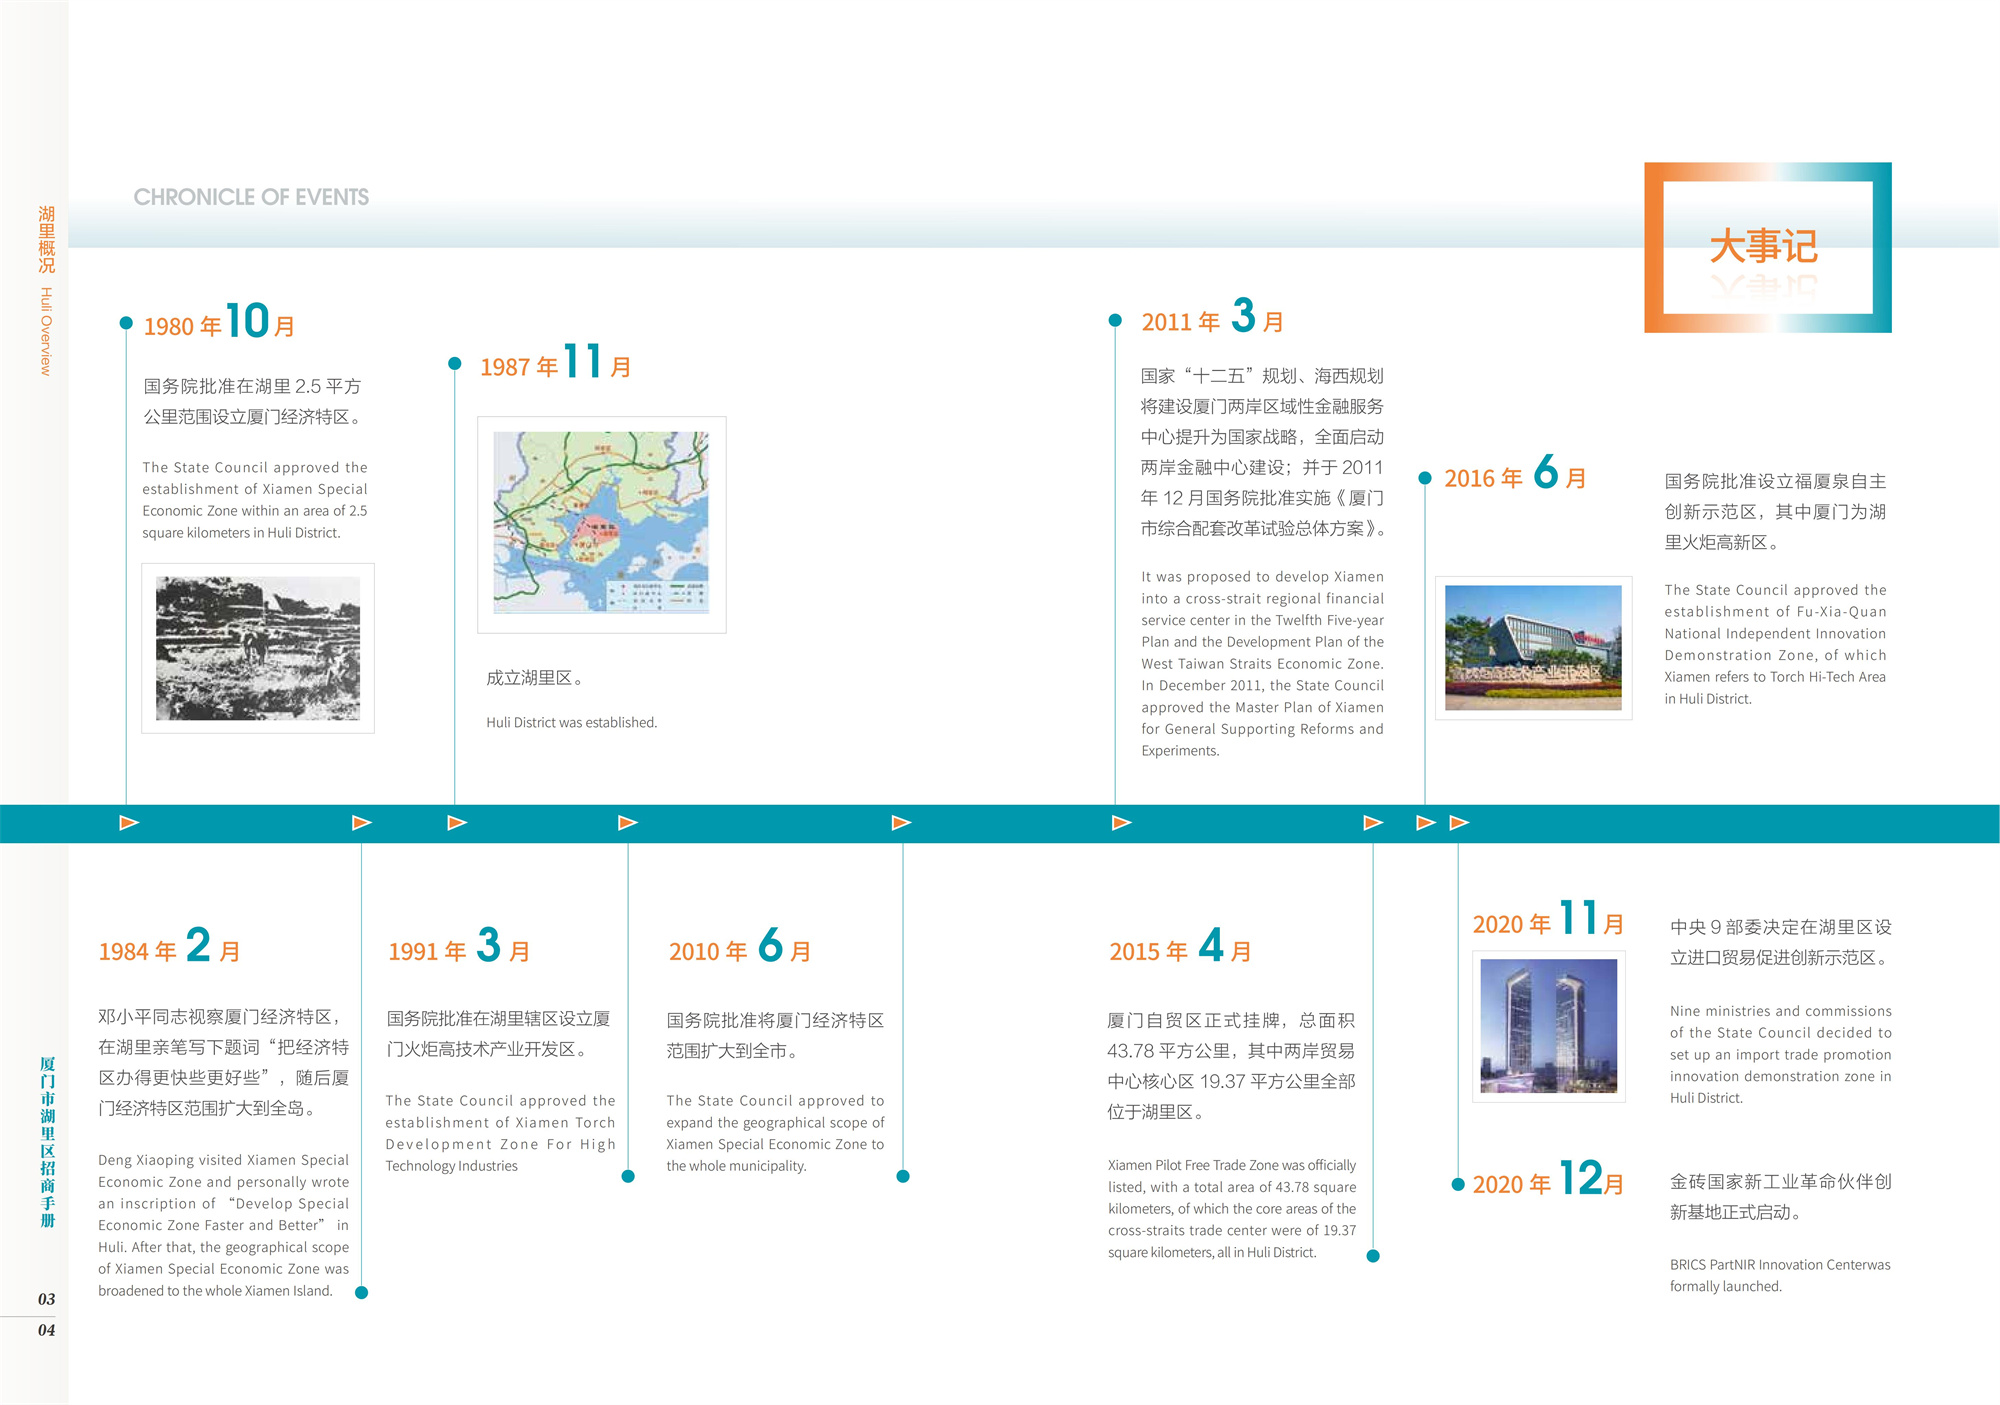The height and width of the screenshot is (1405, 2000).
Task: Click the blue dot ending the 1984 line
Action: (362, 1292)
